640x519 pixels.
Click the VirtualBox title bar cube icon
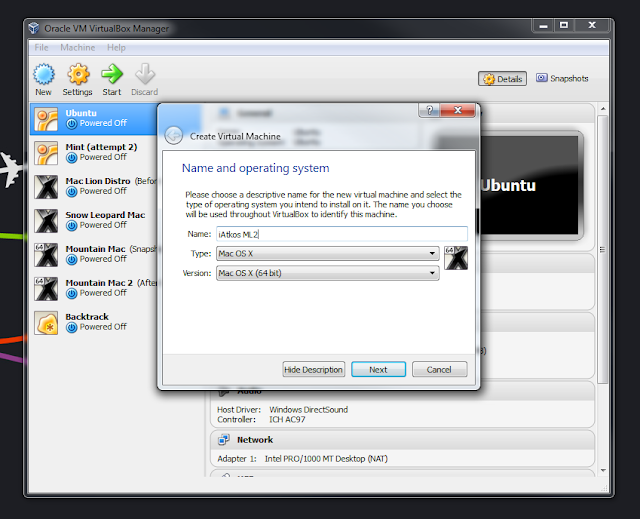pos(34,28)
